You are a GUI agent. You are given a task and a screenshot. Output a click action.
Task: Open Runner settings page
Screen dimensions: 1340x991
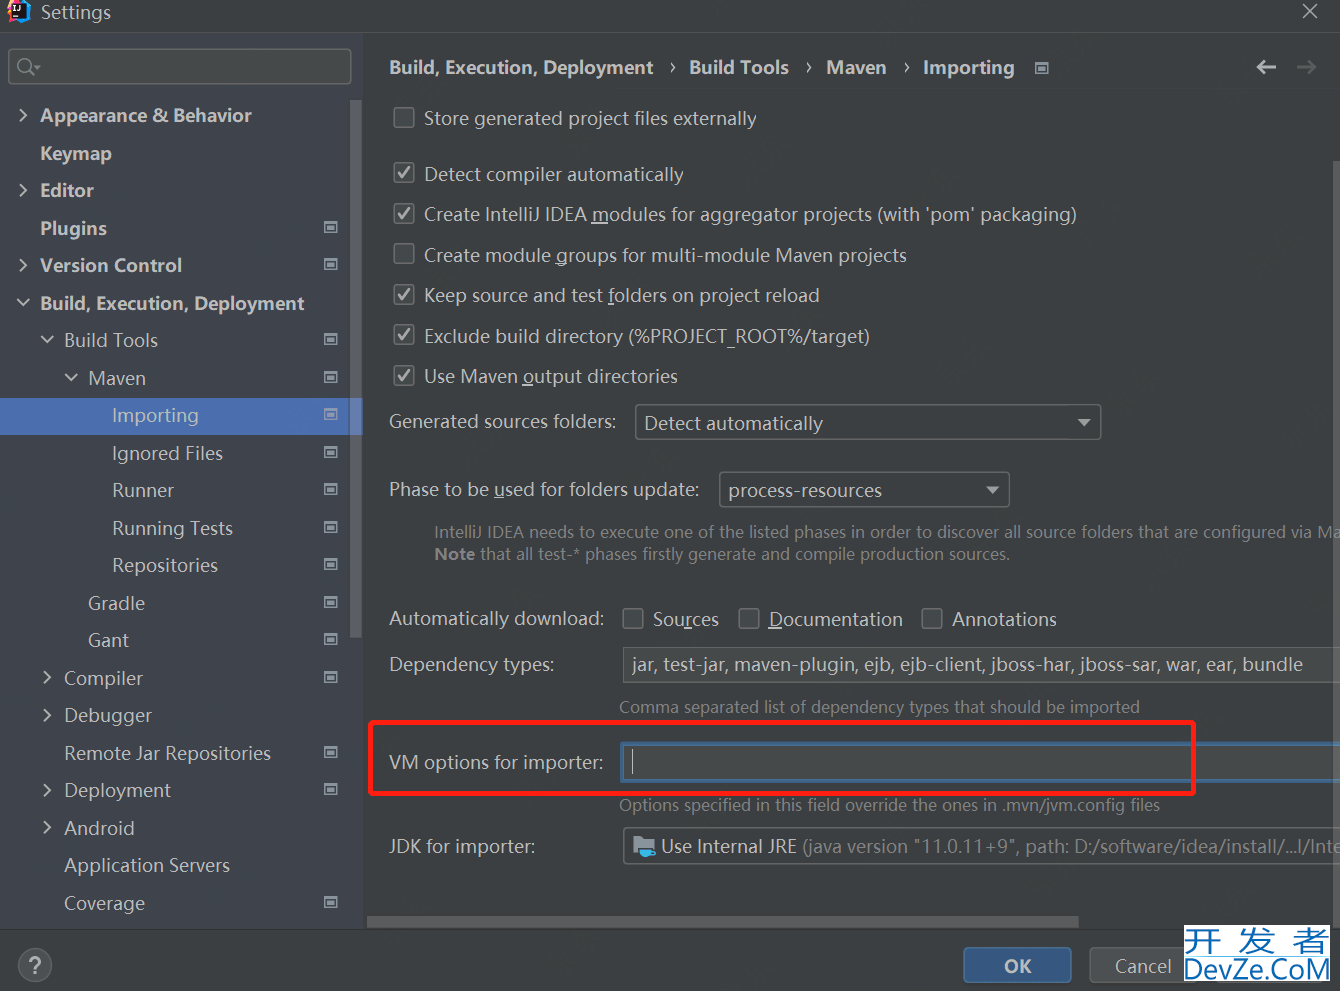click(143, 490)
